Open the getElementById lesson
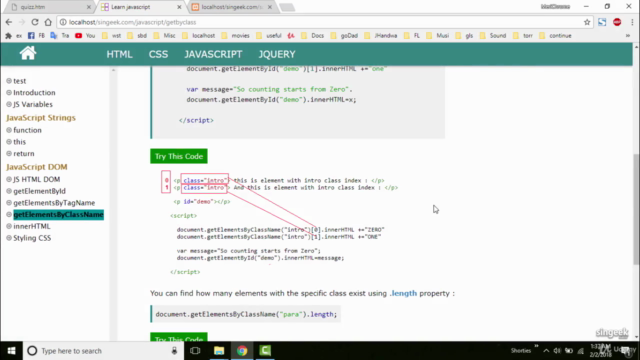Viewport: 640px width, 360px height. click(39, 191)
